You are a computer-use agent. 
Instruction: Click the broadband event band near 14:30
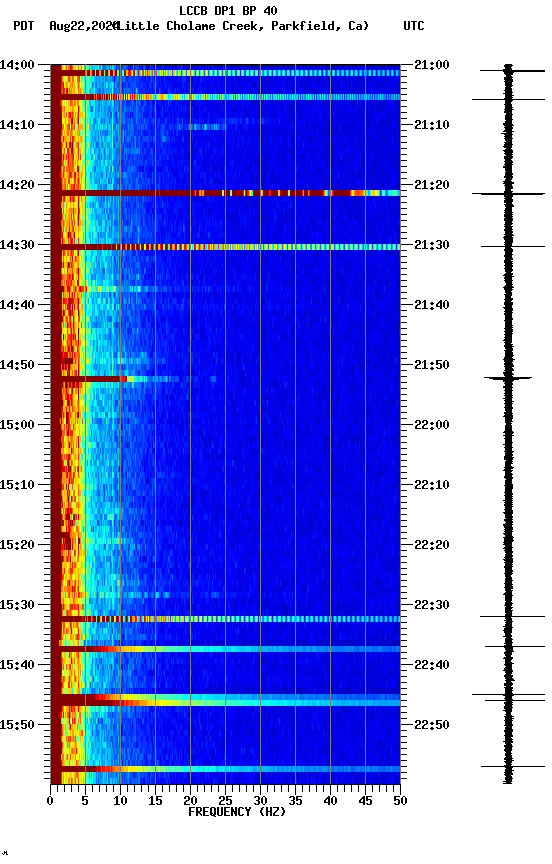pyautogui.click(x=225, y=247)
